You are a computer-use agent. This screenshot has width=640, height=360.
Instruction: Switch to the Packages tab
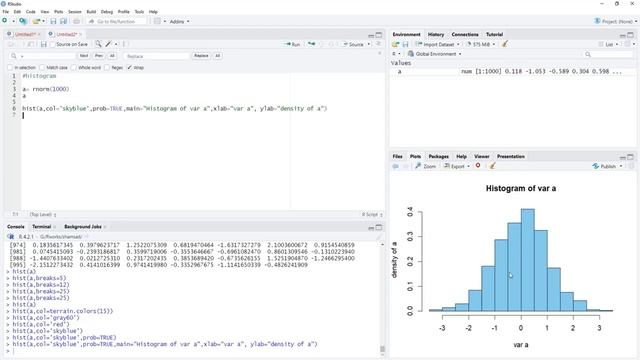point(438,157)
